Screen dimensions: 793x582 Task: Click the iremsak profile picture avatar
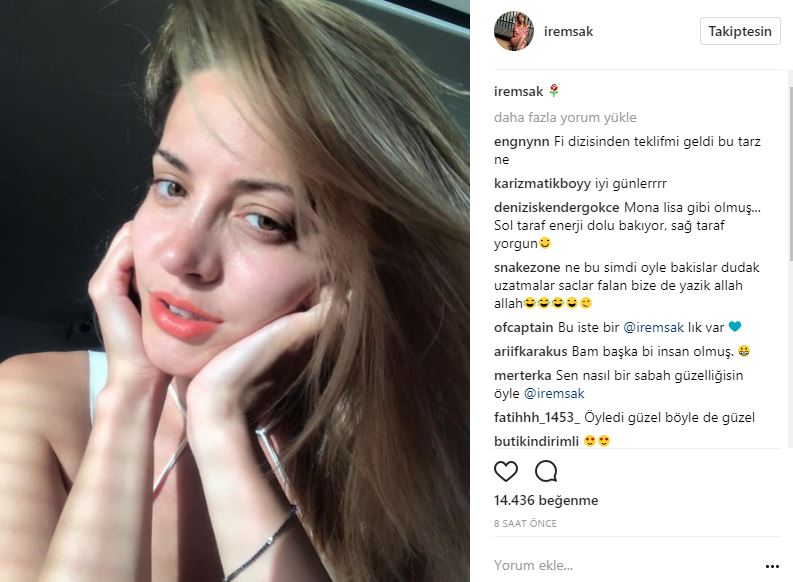pyautogui.click(x=513, y=31)
